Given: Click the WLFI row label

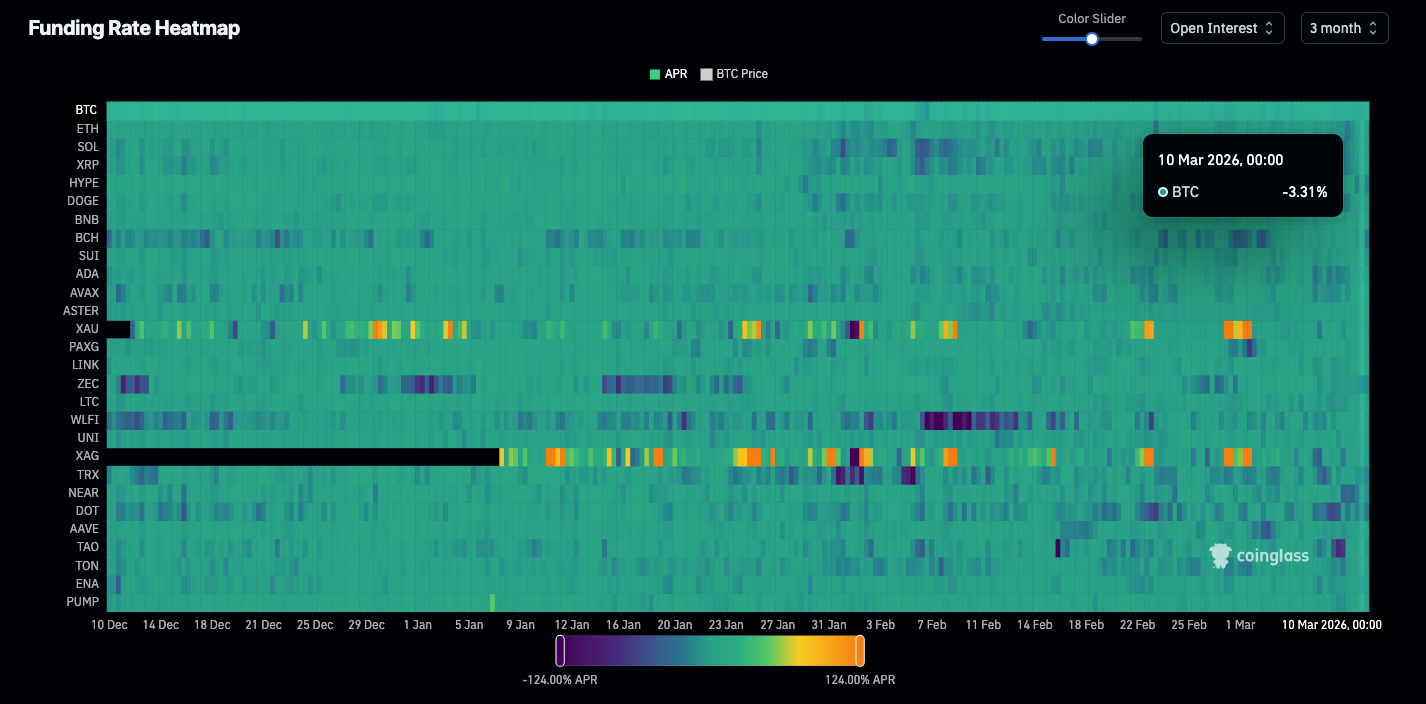Looking at the screenshot, I should click(x=85, y=420).
